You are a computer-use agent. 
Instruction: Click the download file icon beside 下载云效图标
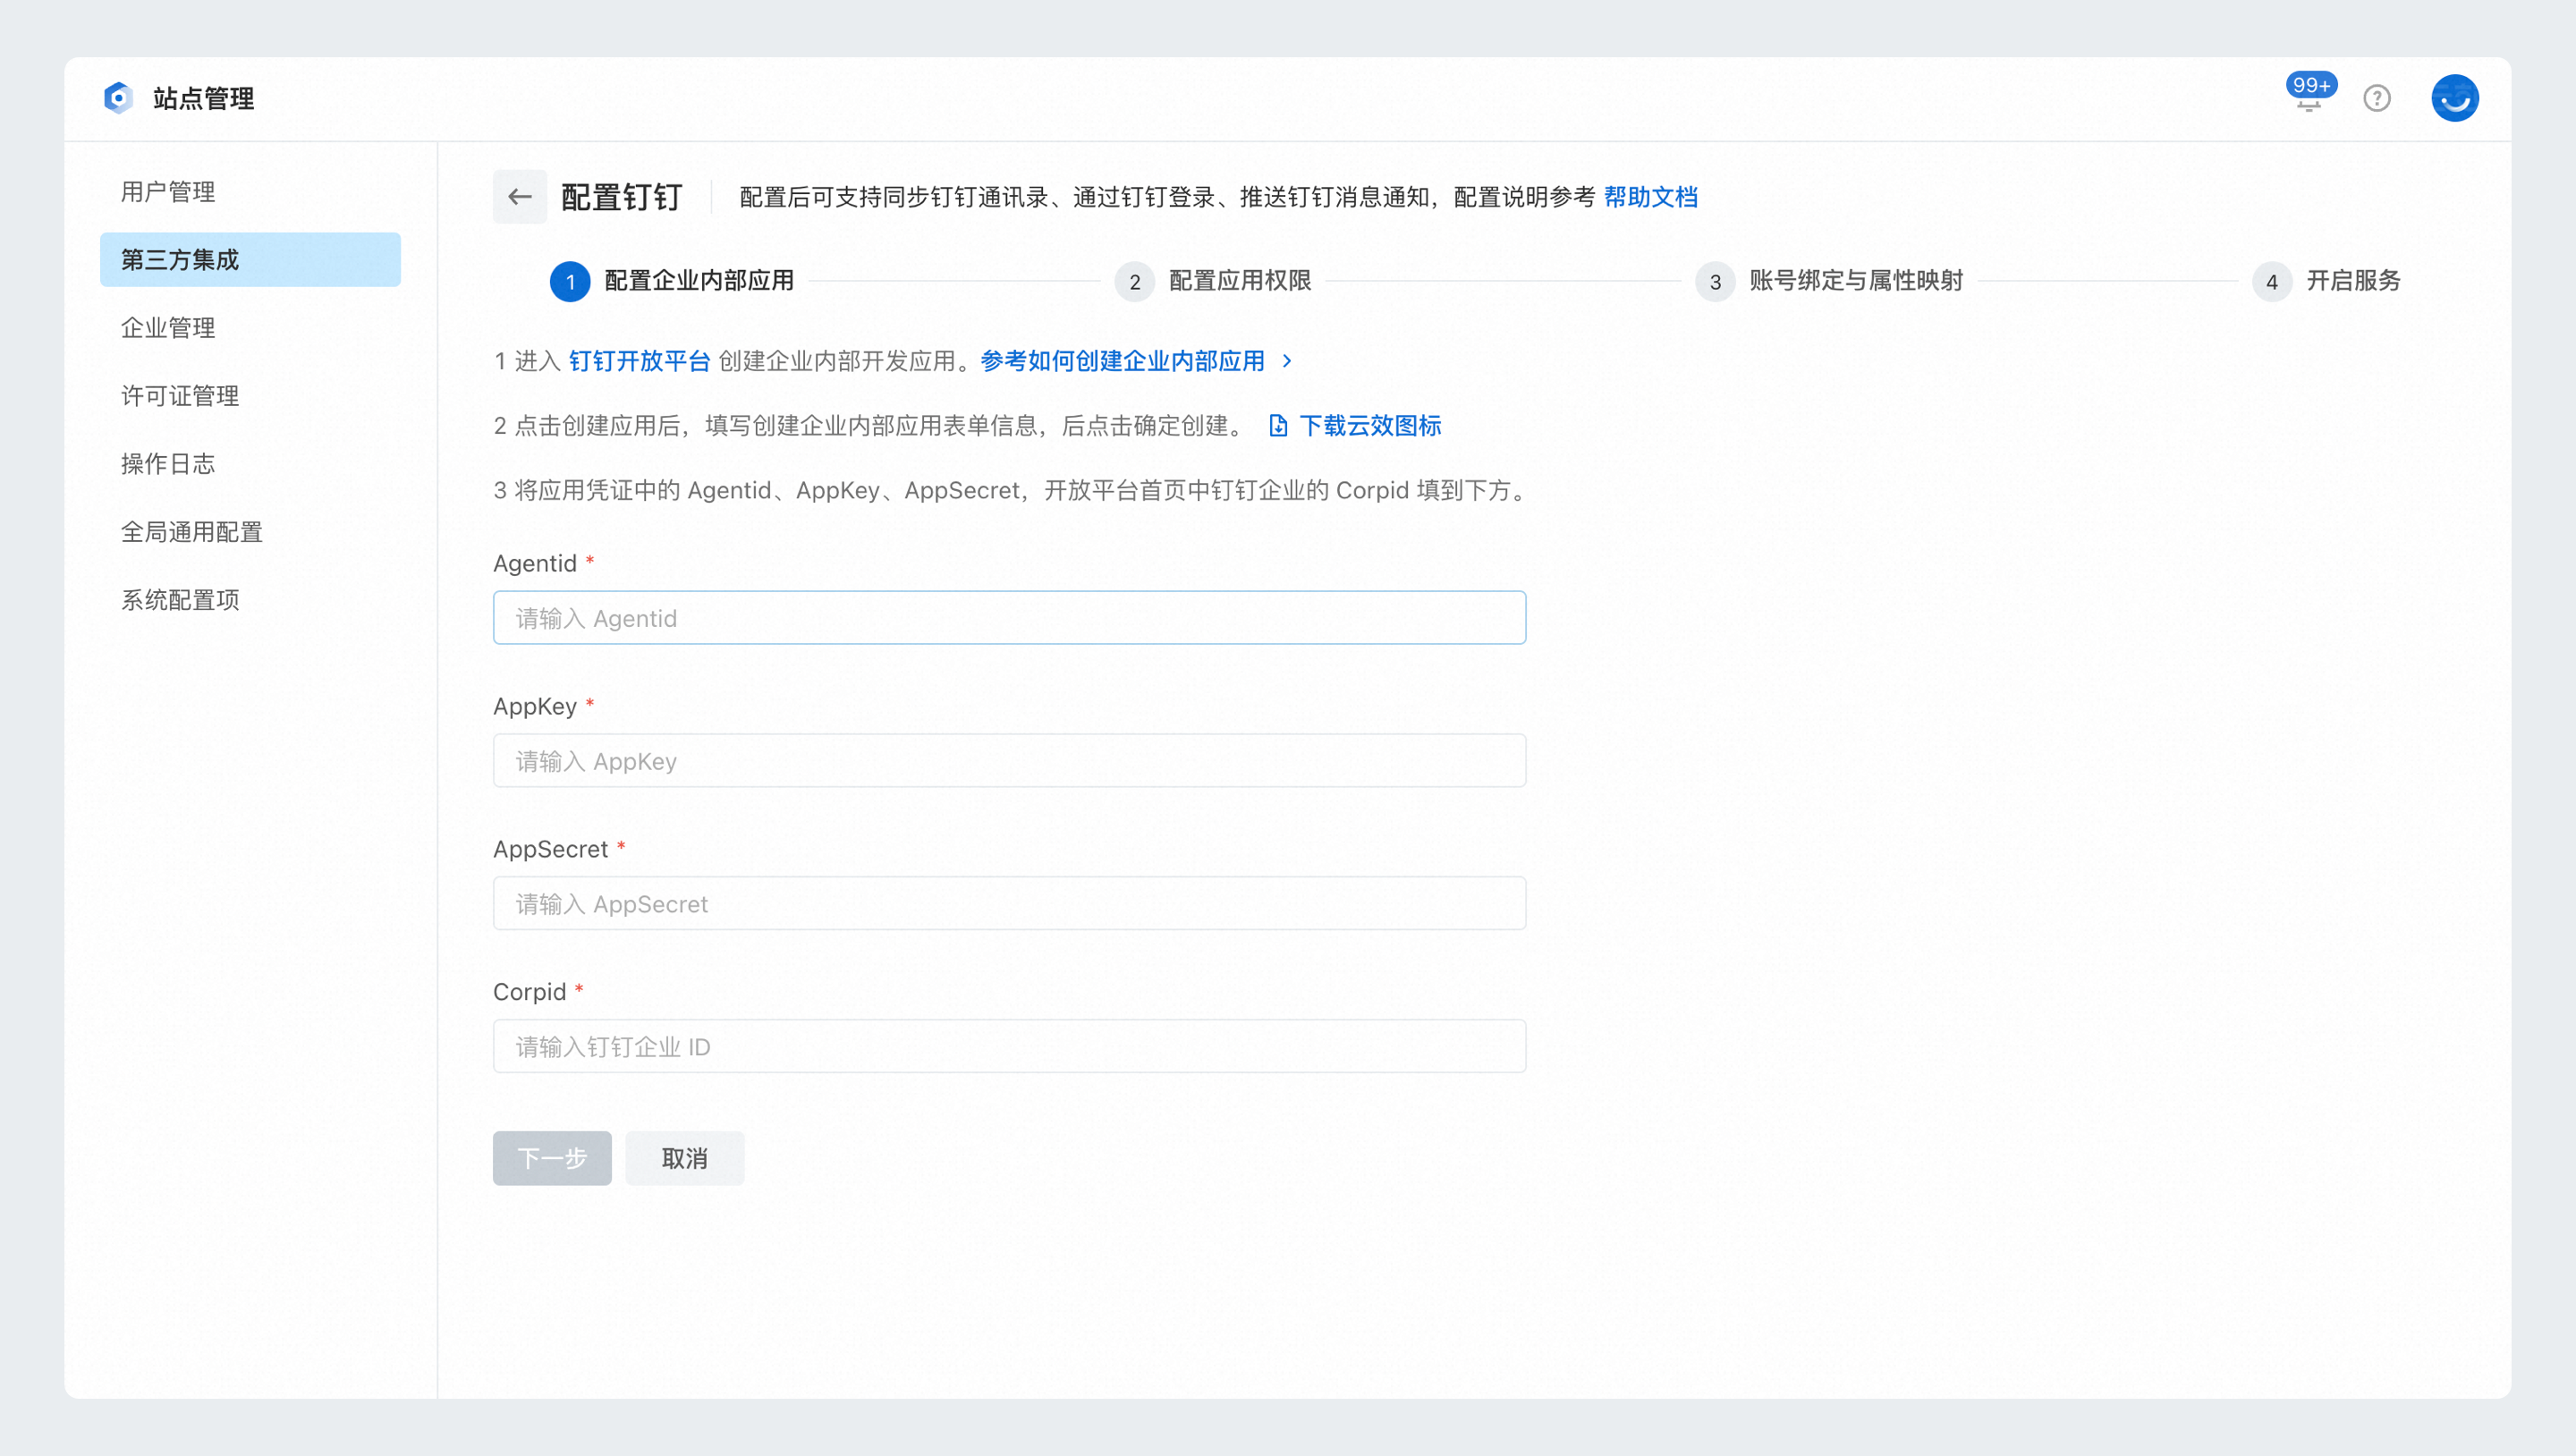(1278, 426)
